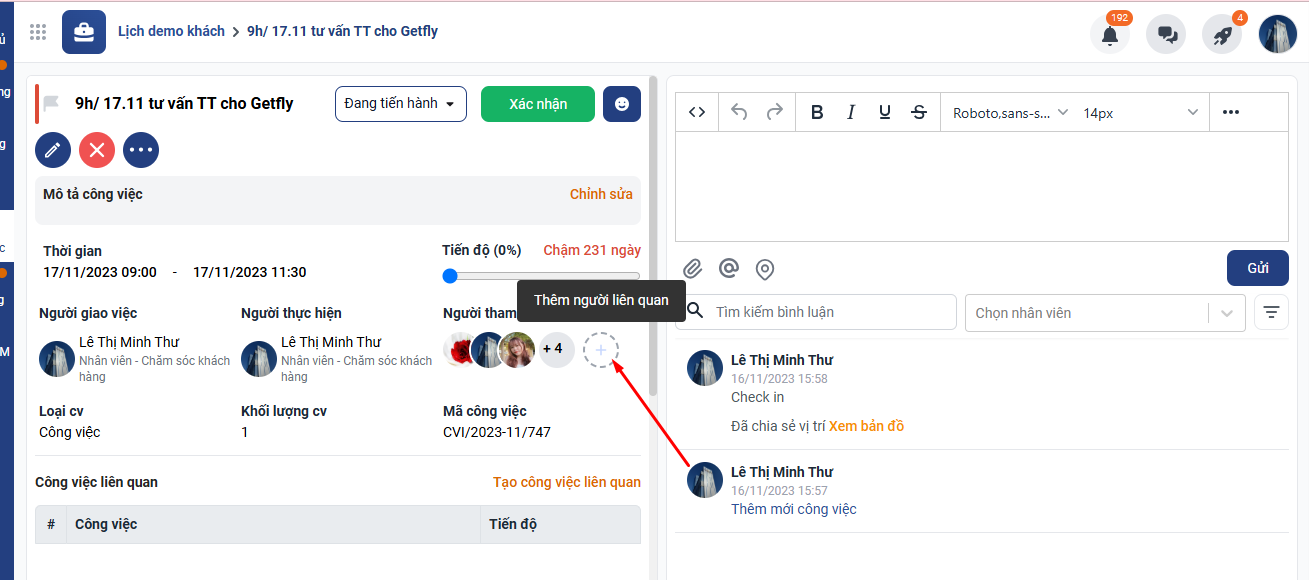Click the progress slider handle

pyautogui.click(x=450, y=276)
